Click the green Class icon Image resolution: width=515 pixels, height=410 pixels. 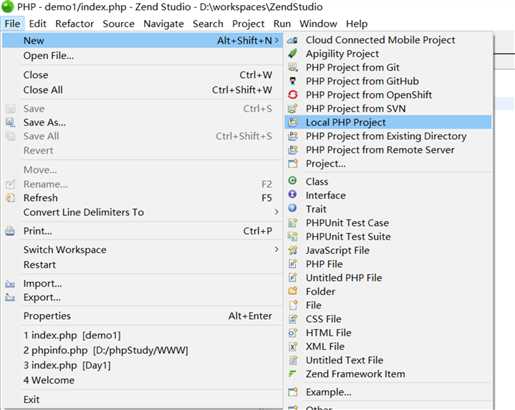click(292, 181)
